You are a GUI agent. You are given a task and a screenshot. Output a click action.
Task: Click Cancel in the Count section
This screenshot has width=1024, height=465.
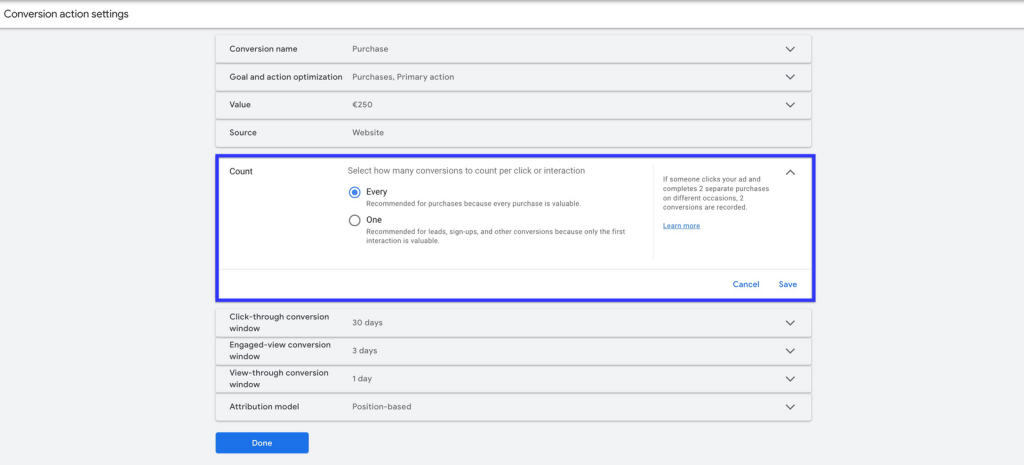(x=746, y=284)
